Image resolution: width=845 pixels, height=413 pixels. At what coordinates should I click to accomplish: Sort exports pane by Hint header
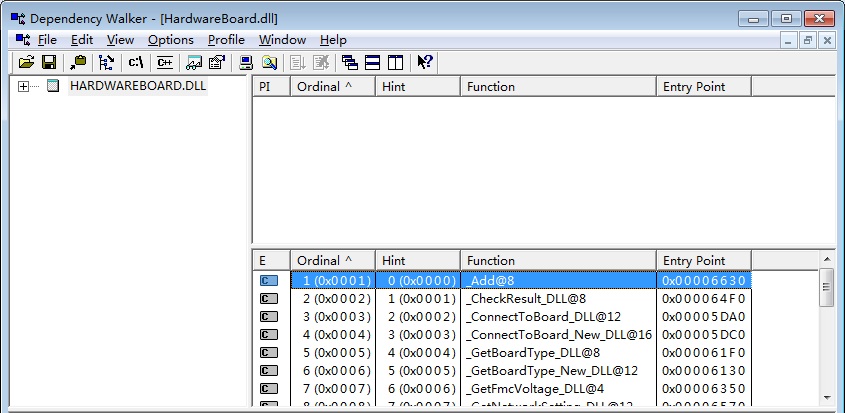pos(418,260)
